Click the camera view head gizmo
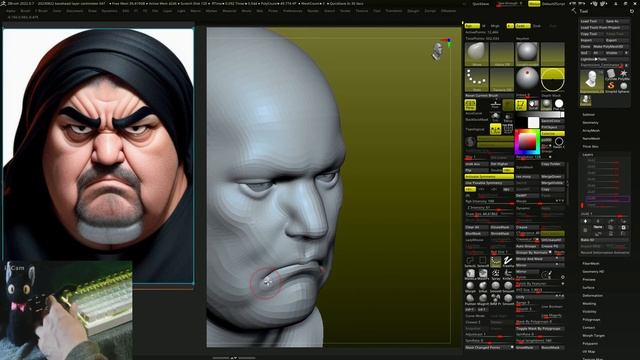Viewport: 640px width, 360px height. tap(438, 51)
